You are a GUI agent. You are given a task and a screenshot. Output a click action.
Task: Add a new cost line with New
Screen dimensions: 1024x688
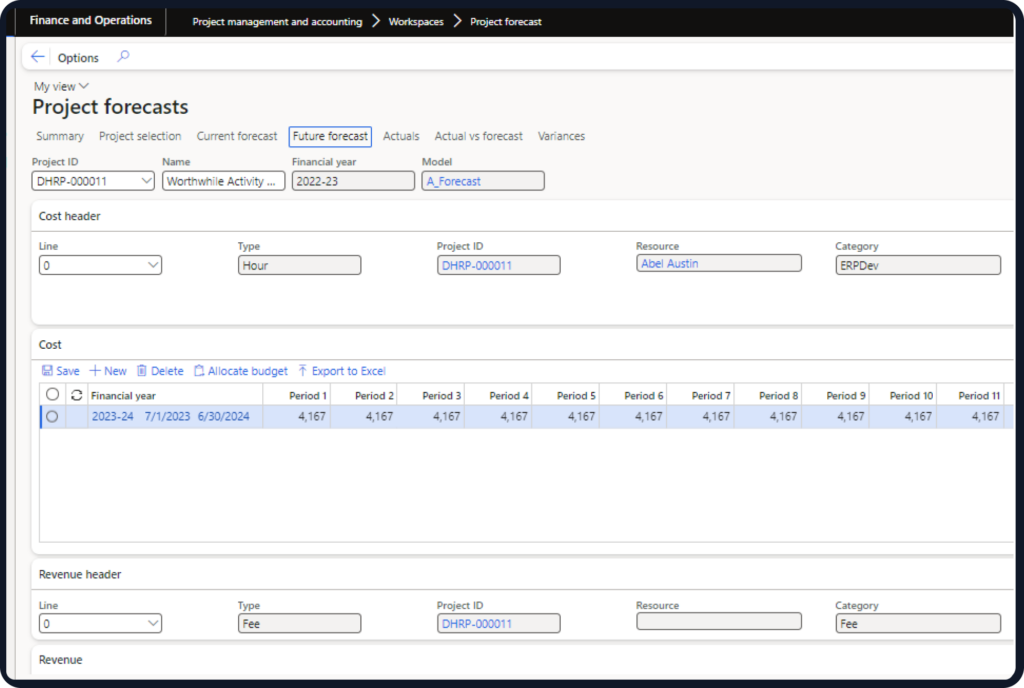[x=108, y=371]
